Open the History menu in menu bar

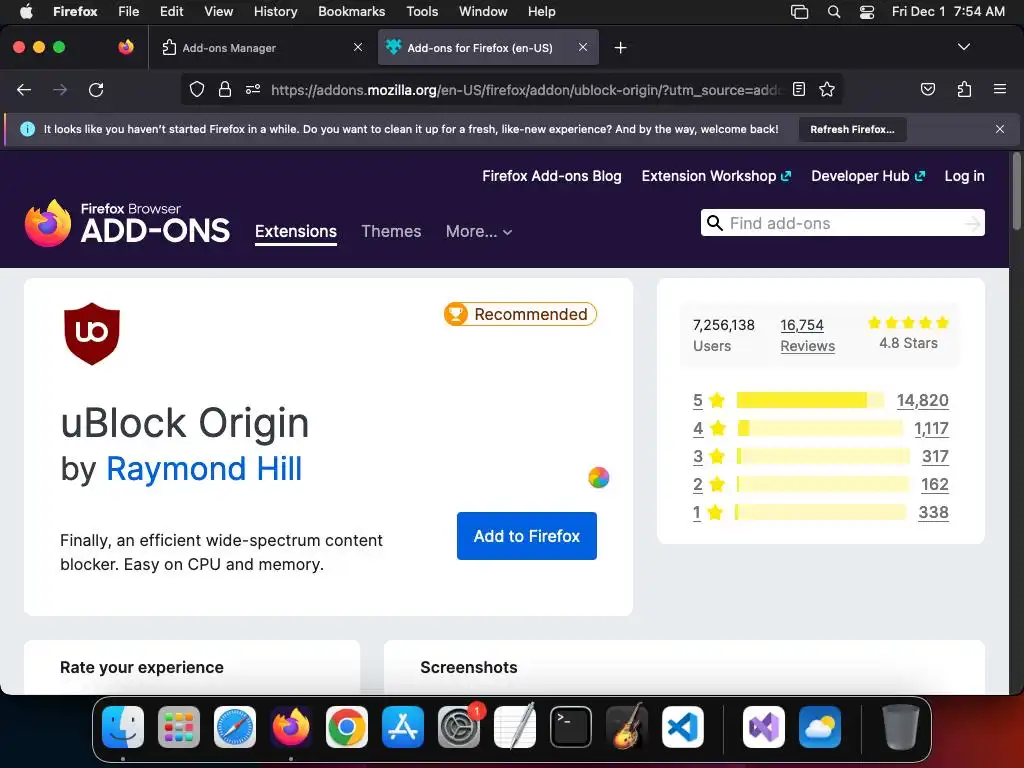click(275, 11)
